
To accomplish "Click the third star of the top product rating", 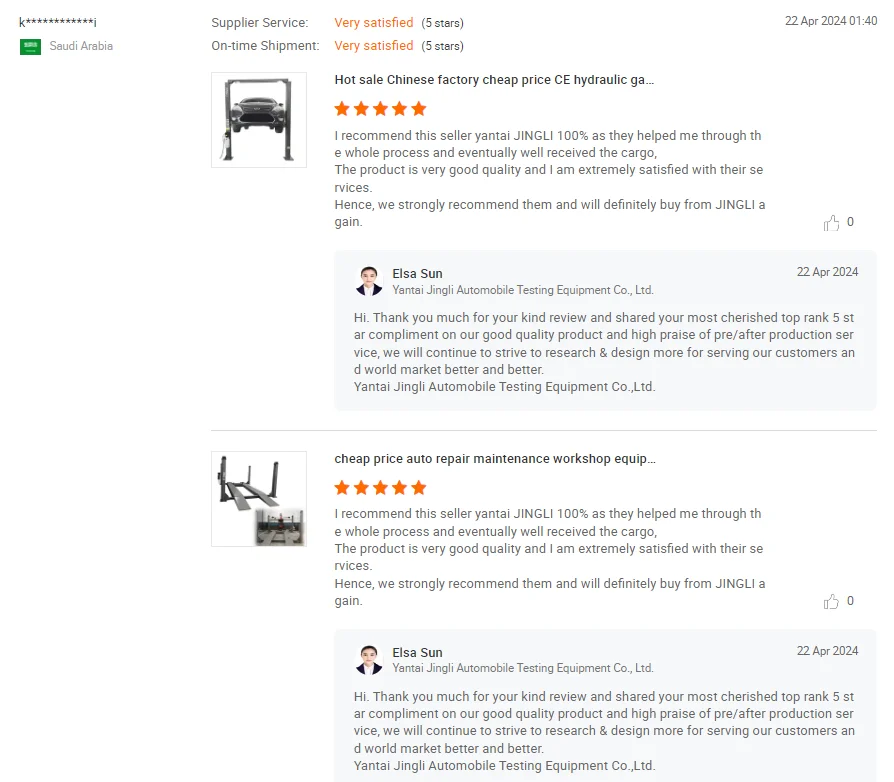I will pos(379,108).
